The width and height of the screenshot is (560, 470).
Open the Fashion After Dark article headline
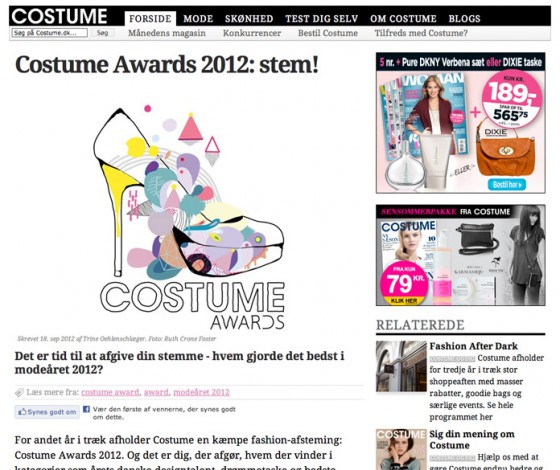tap(474, 346)
